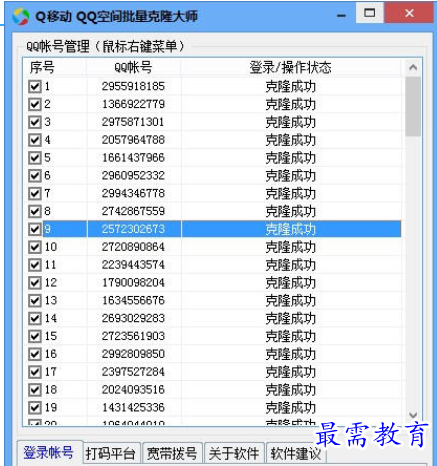
Task: Select account 2994346778
Action: point(133,193)
